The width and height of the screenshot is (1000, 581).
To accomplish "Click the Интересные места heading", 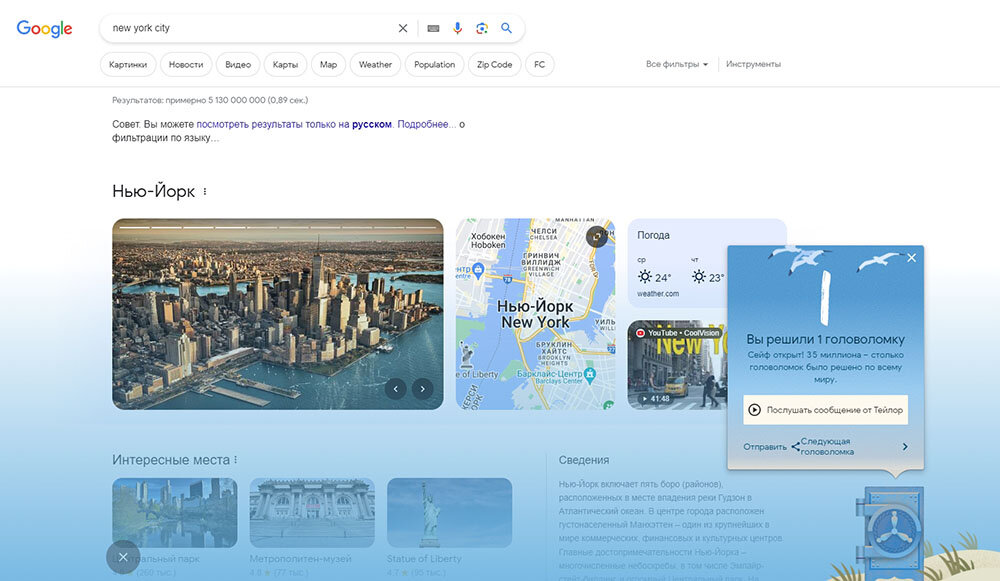I will (x=171, y=460).
